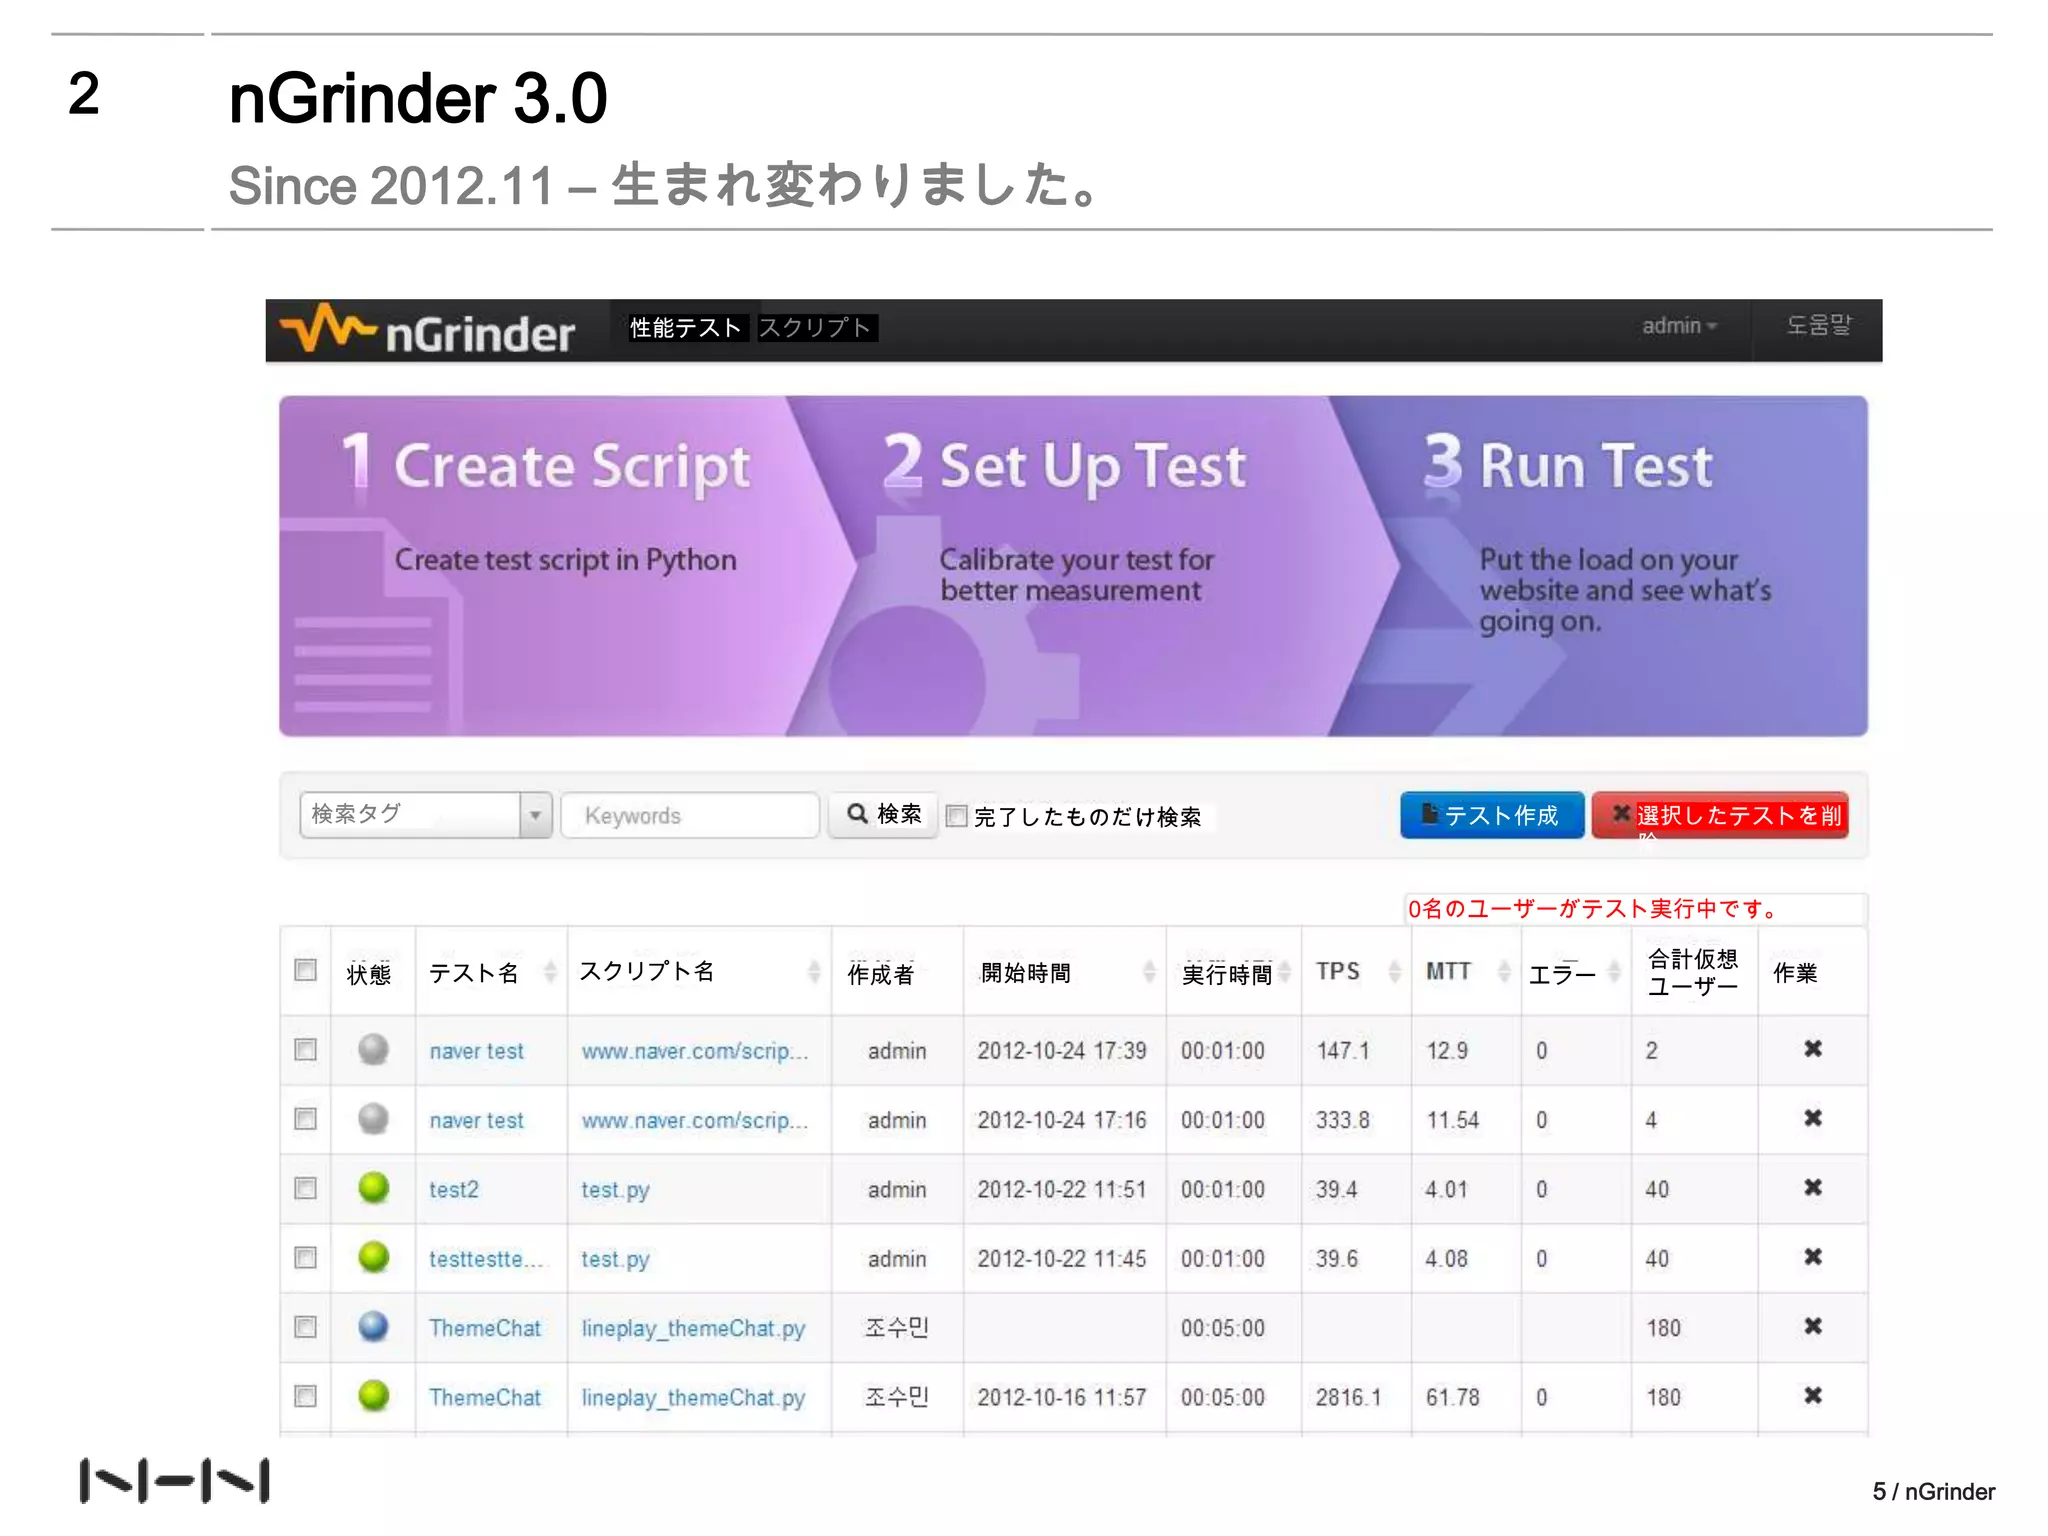
Task: Sort by TPS column arrows
Action: click(1395, 971)
